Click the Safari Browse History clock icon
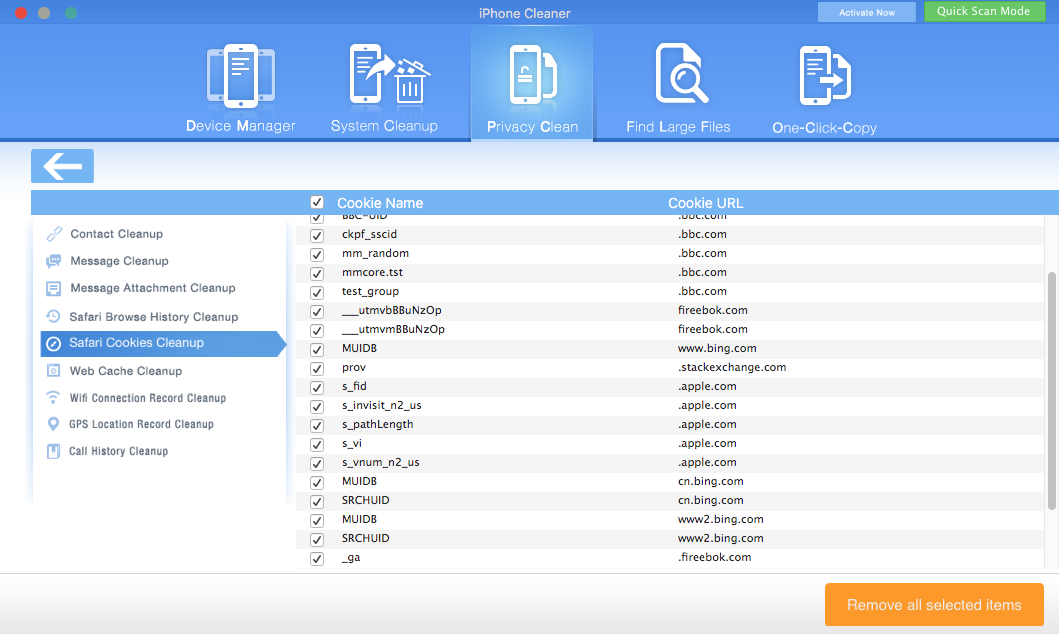 [53, 317]
